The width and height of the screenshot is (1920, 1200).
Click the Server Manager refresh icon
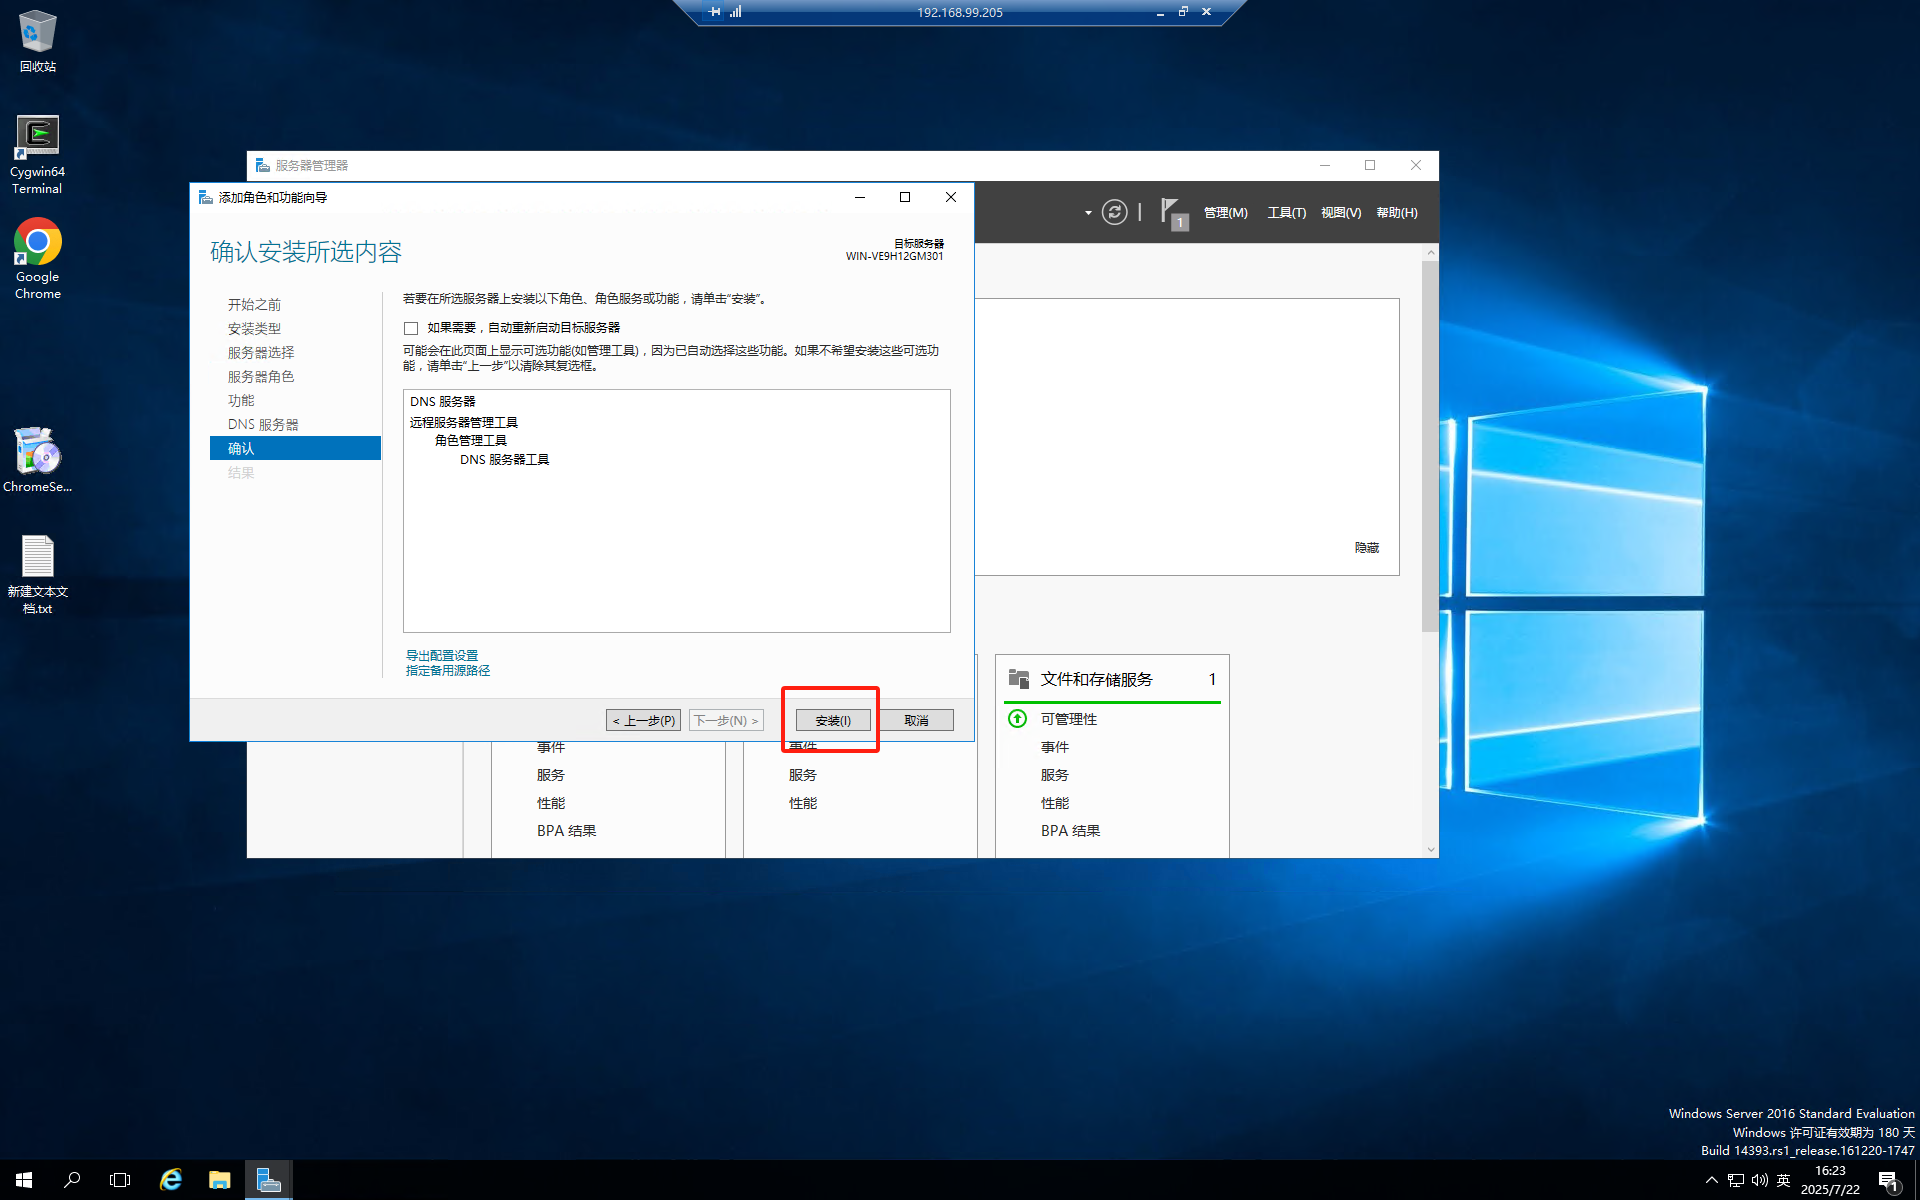pyautogui.click(x=1114, y=212)
